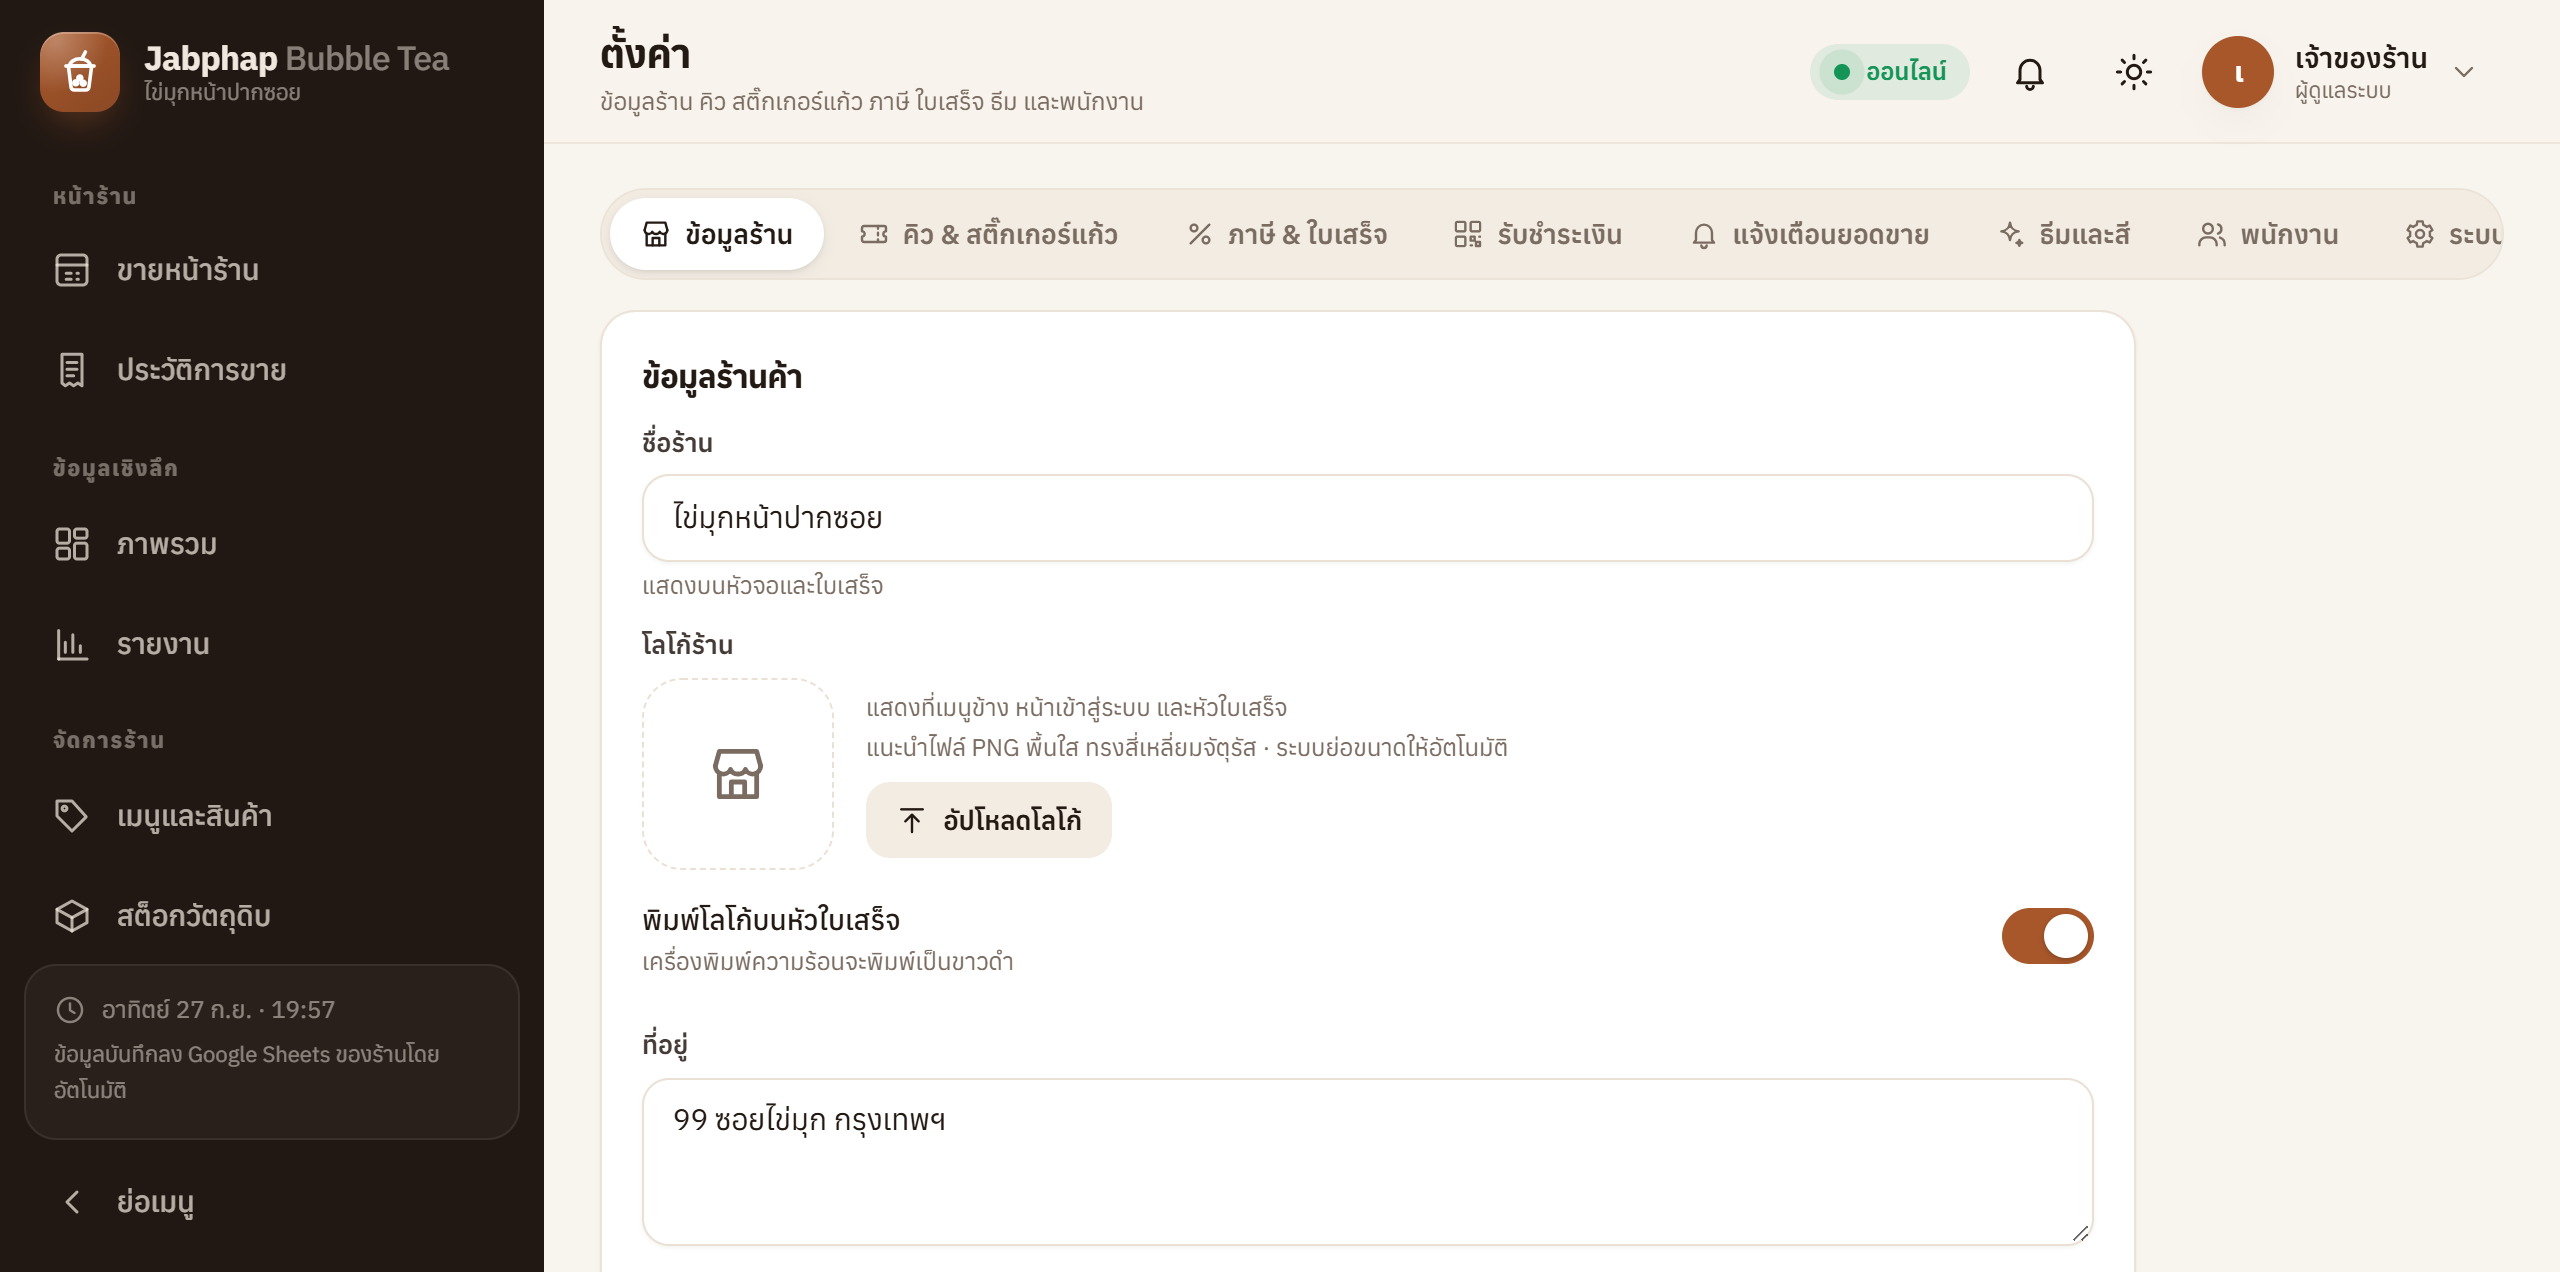Open the notification bell in header

[2029, 72]
